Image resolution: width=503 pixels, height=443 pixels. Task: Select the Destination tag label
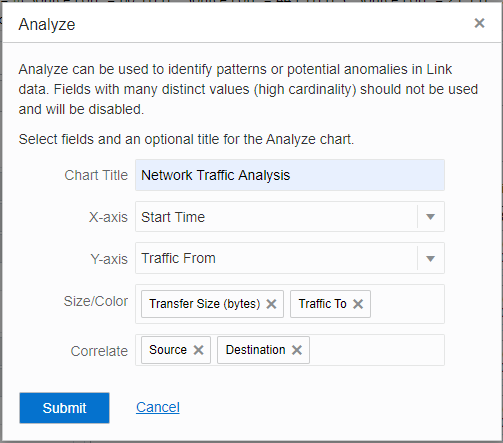click(255, 350)
